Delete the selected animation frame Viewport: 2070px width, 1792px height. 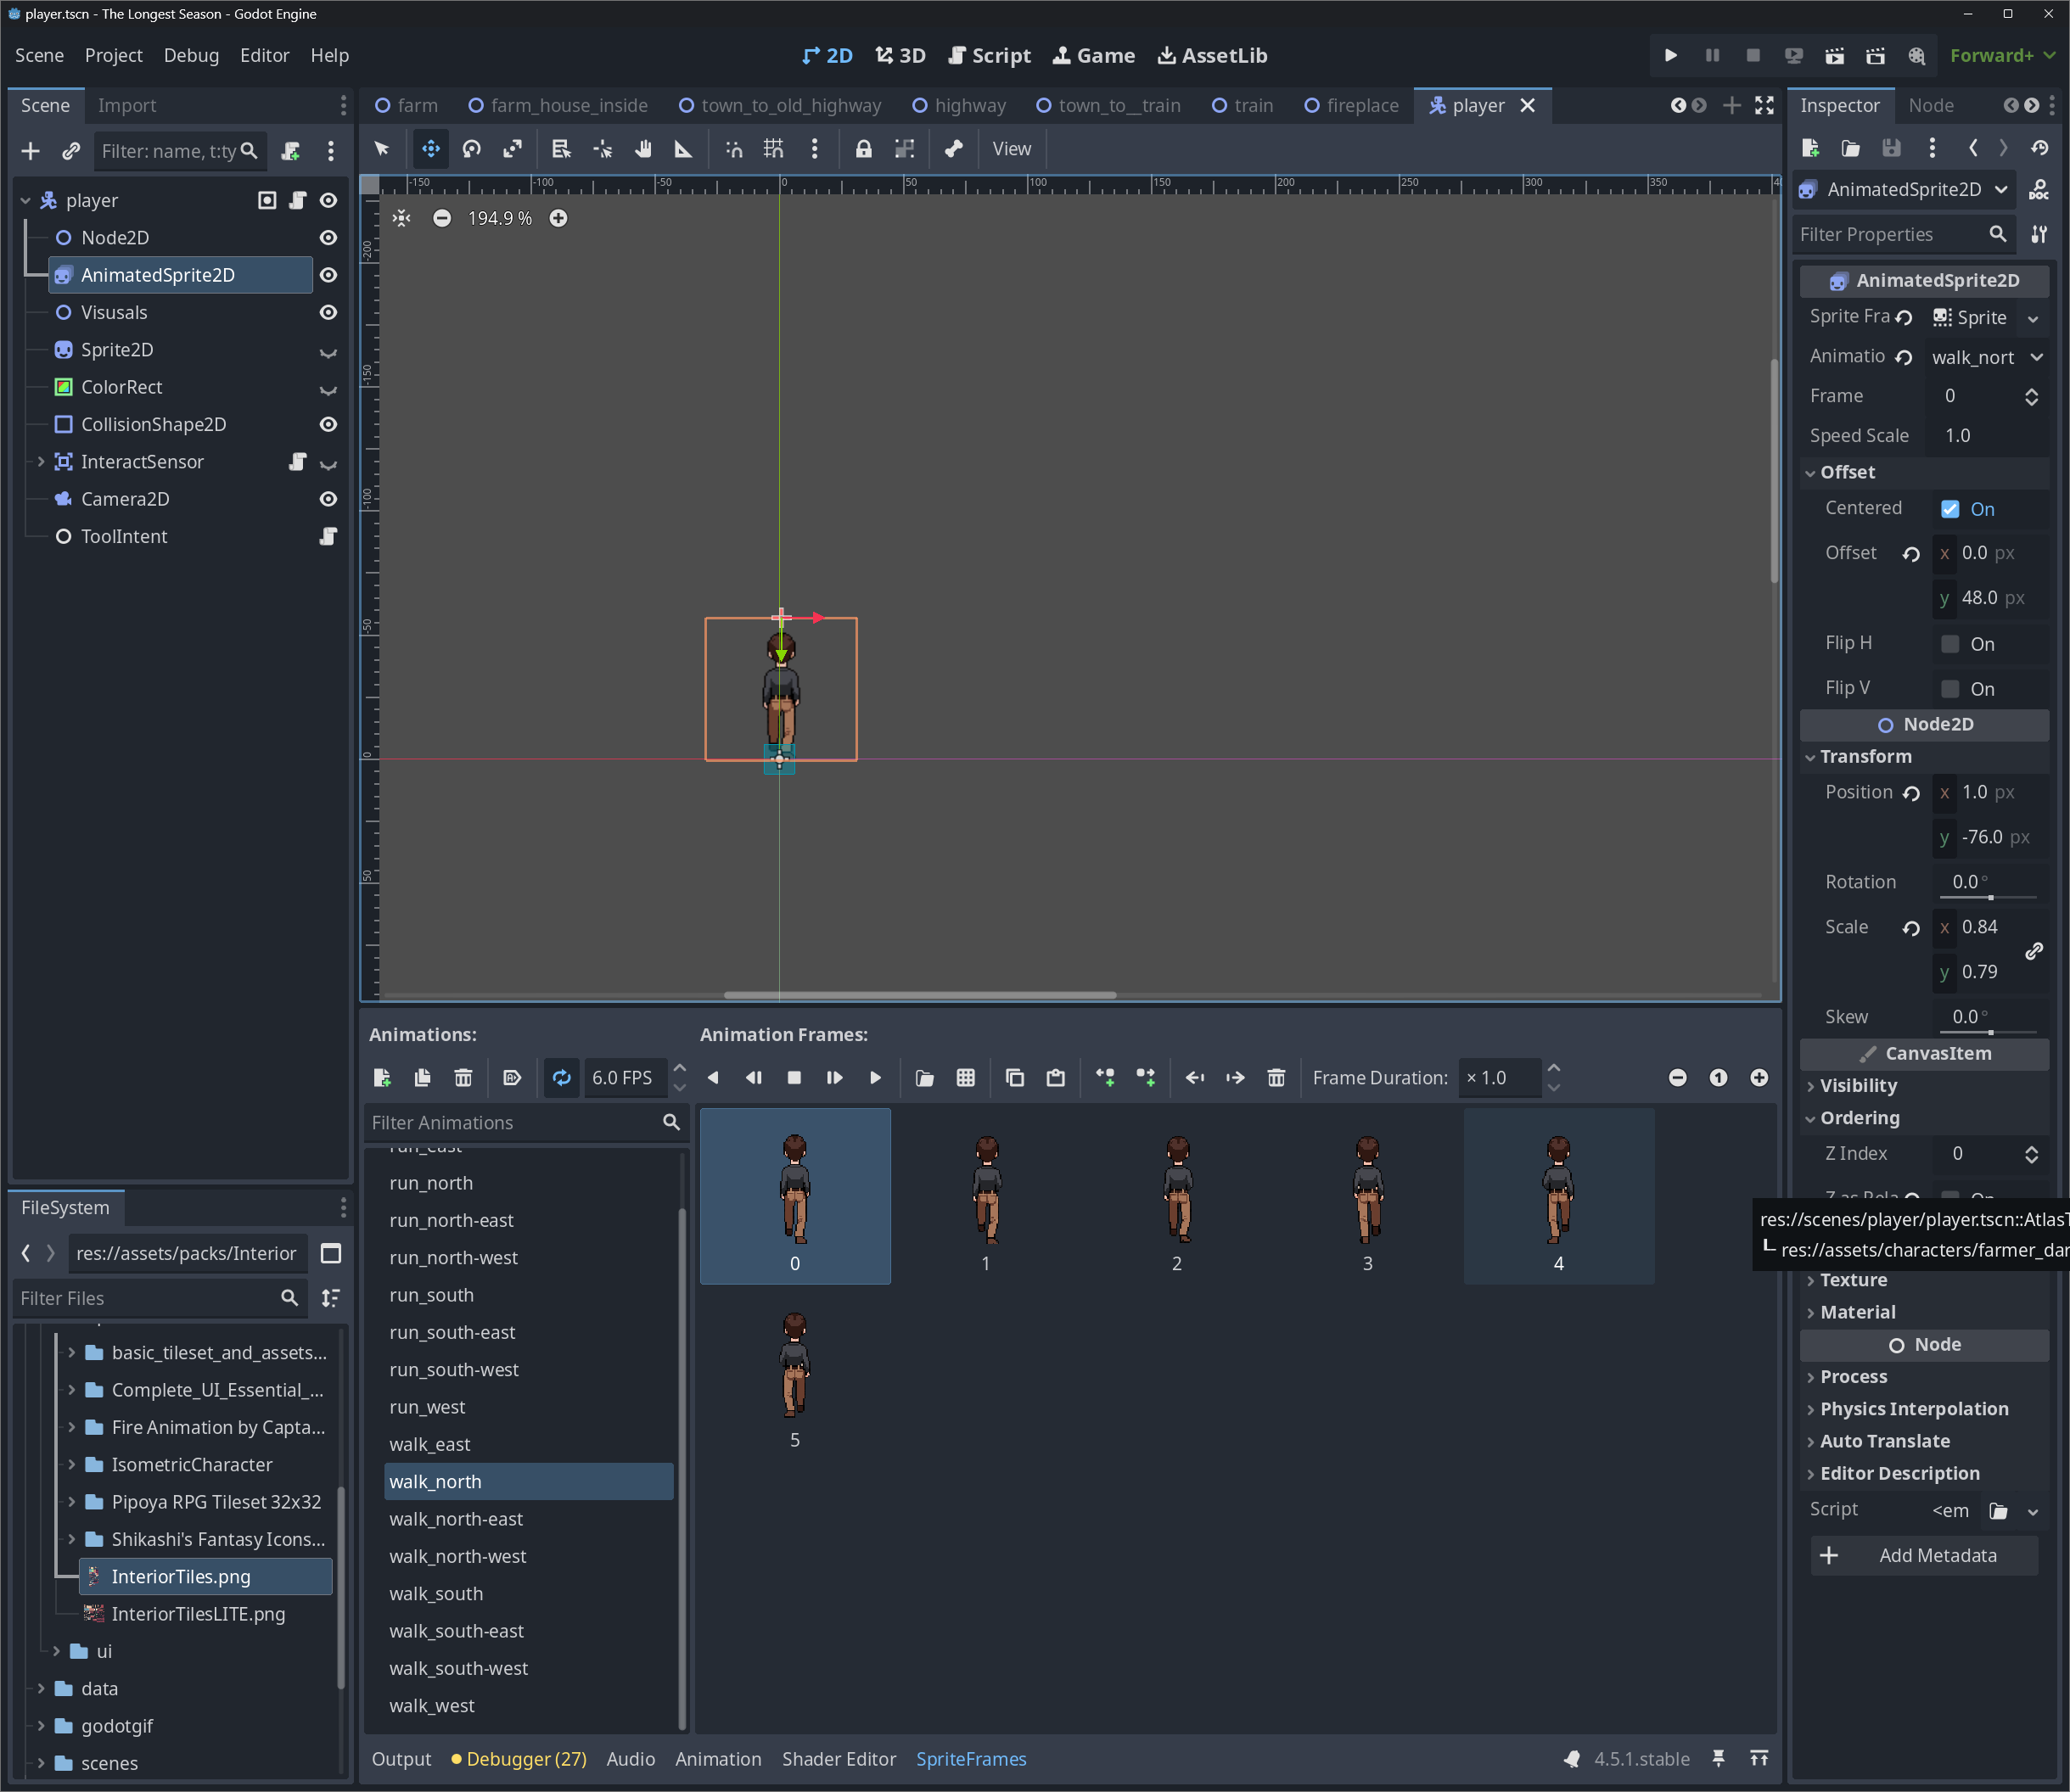[x=1275, y=1077]
